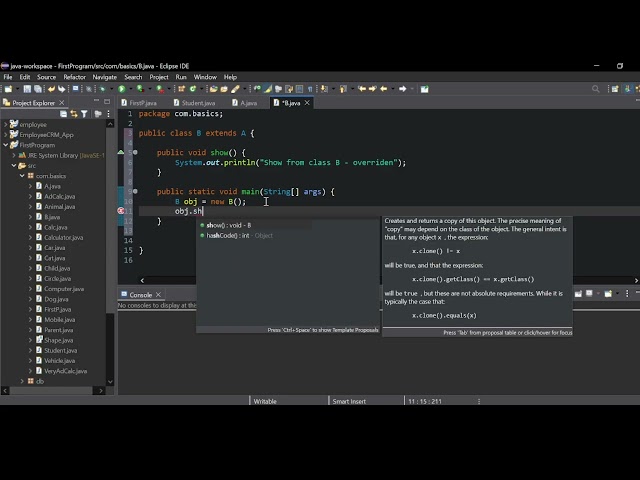
Task: Open the Run button dropdown arrow
Action: pos(131,89)
